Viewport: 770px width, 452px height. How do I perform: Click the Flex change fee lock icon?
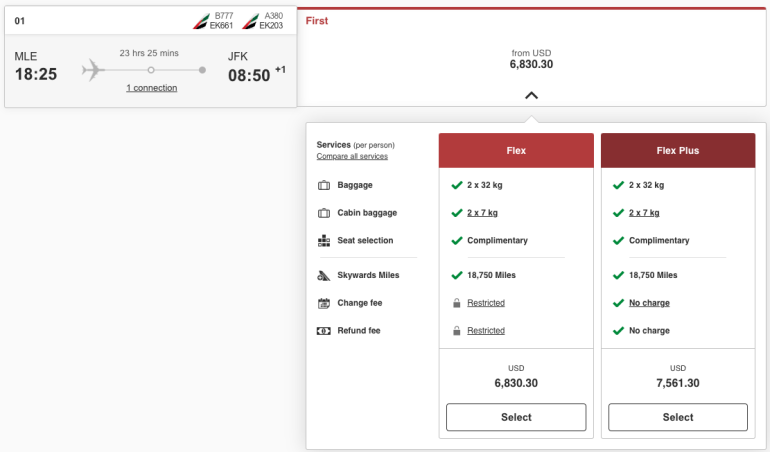pos(457,303)
